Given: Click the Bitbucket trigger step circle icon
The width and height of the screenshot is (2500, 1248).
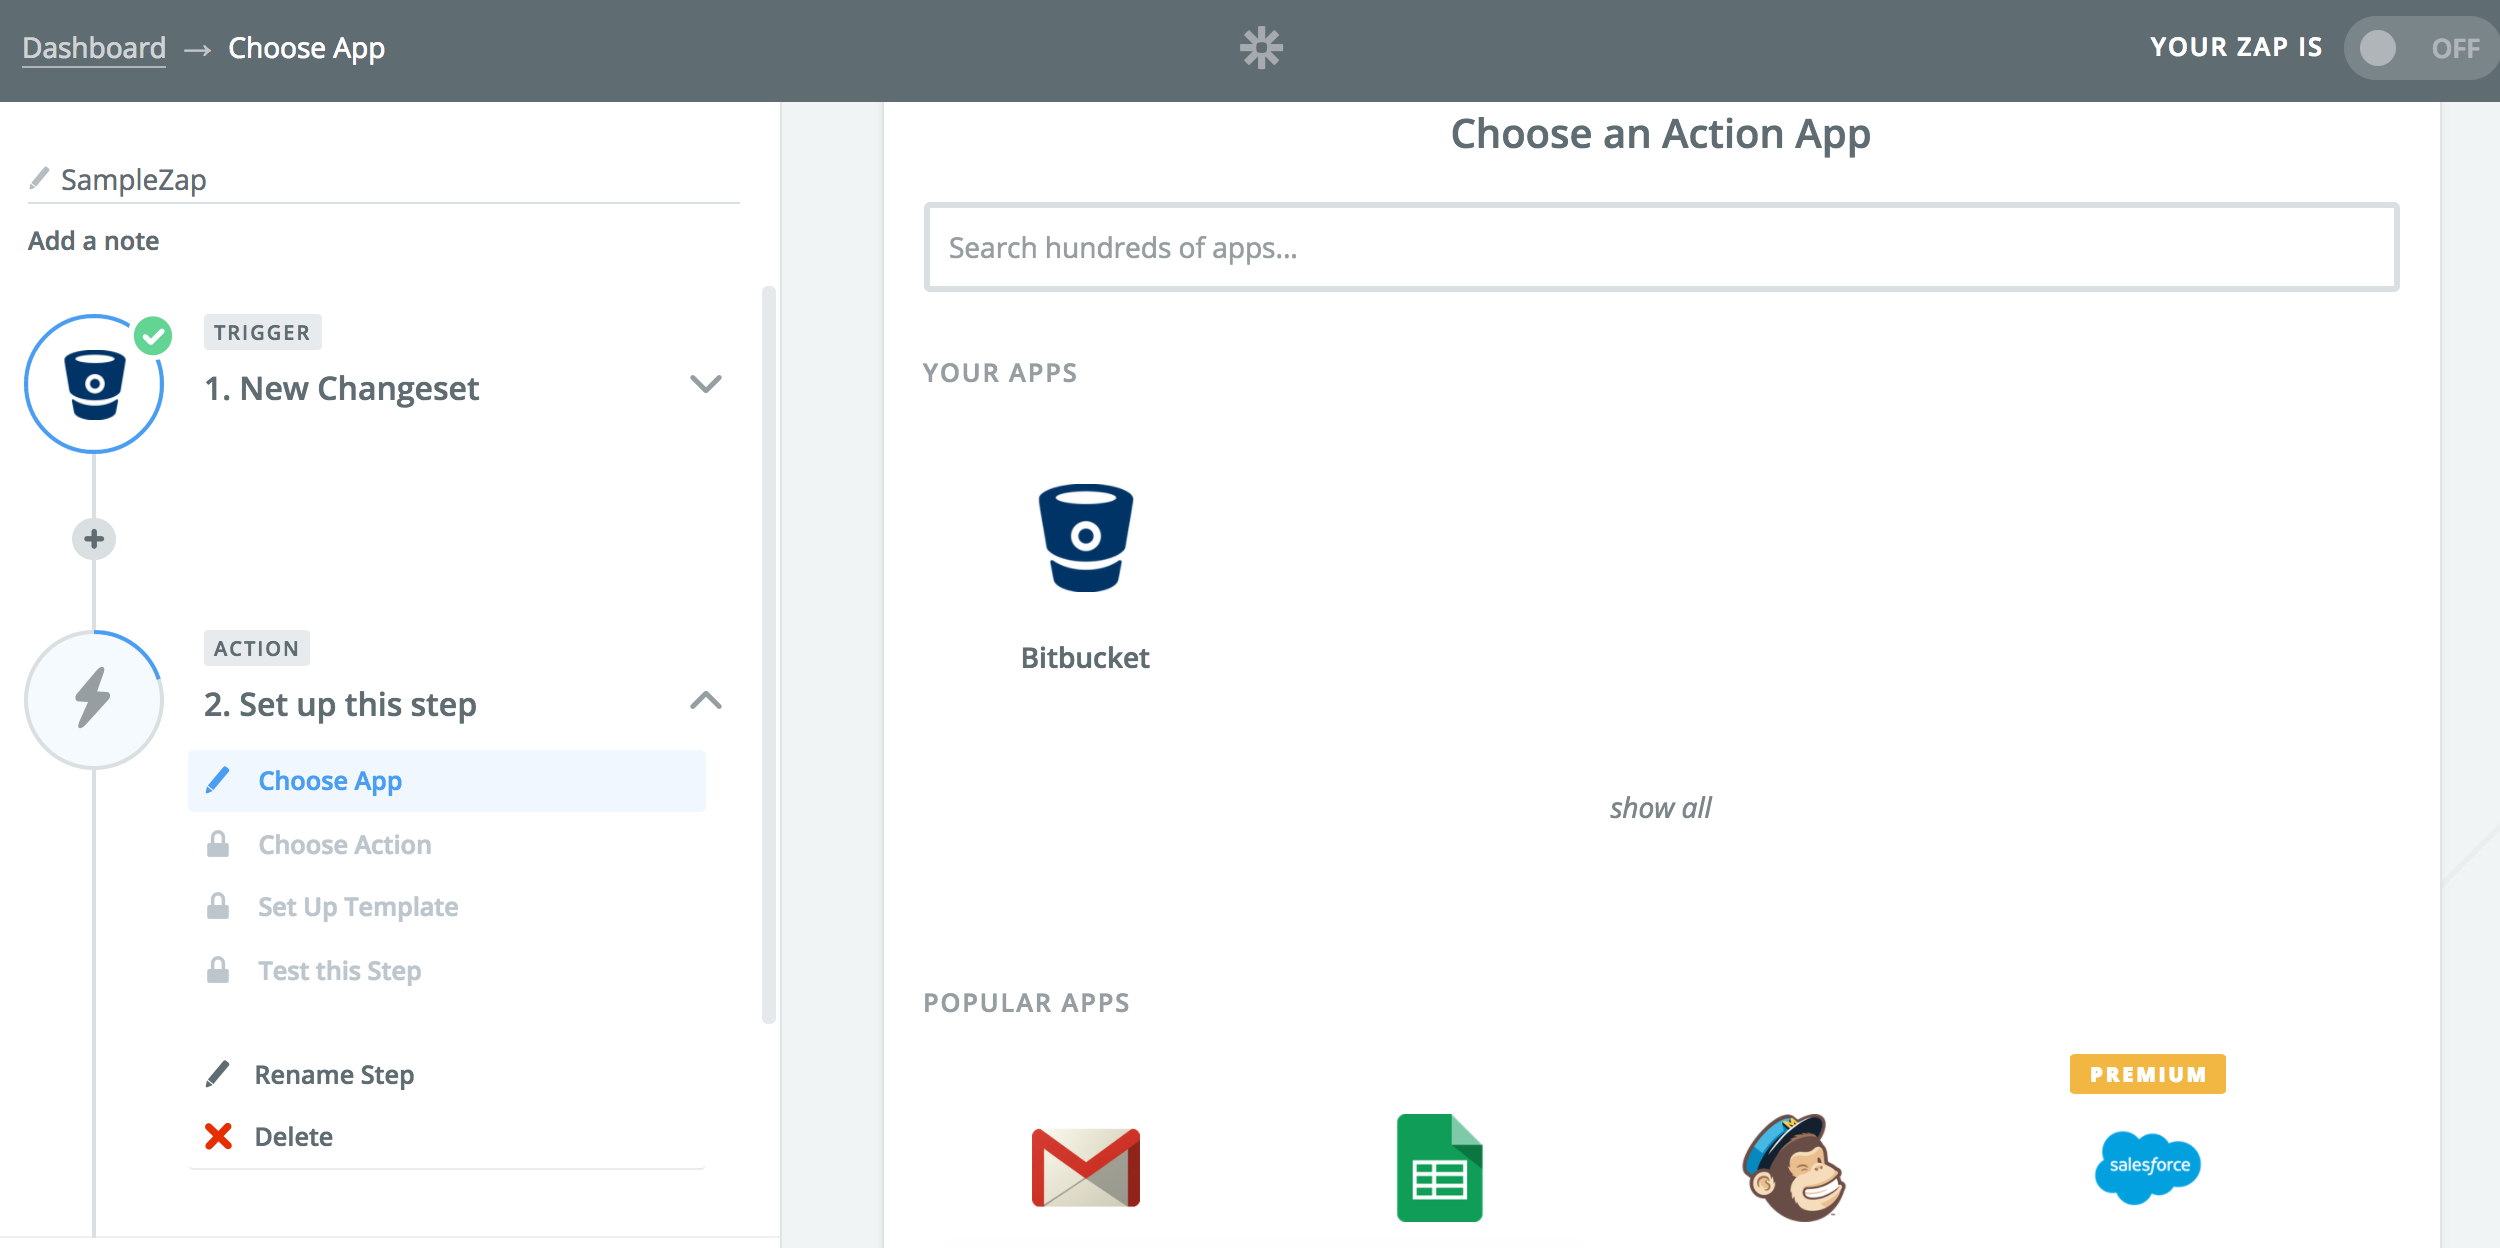Looking at the screenshot, I should [x=94, y=384].
